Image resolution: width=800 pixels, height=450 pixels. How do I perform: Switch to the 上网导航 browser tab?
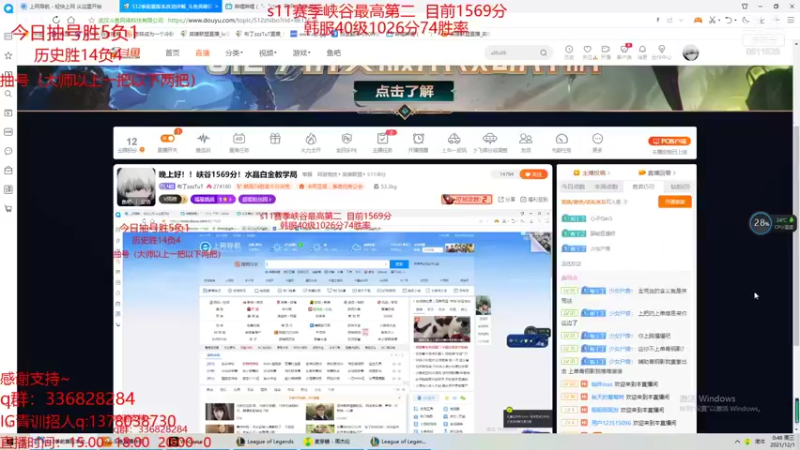pyautogui.click(x=65, y=6)
